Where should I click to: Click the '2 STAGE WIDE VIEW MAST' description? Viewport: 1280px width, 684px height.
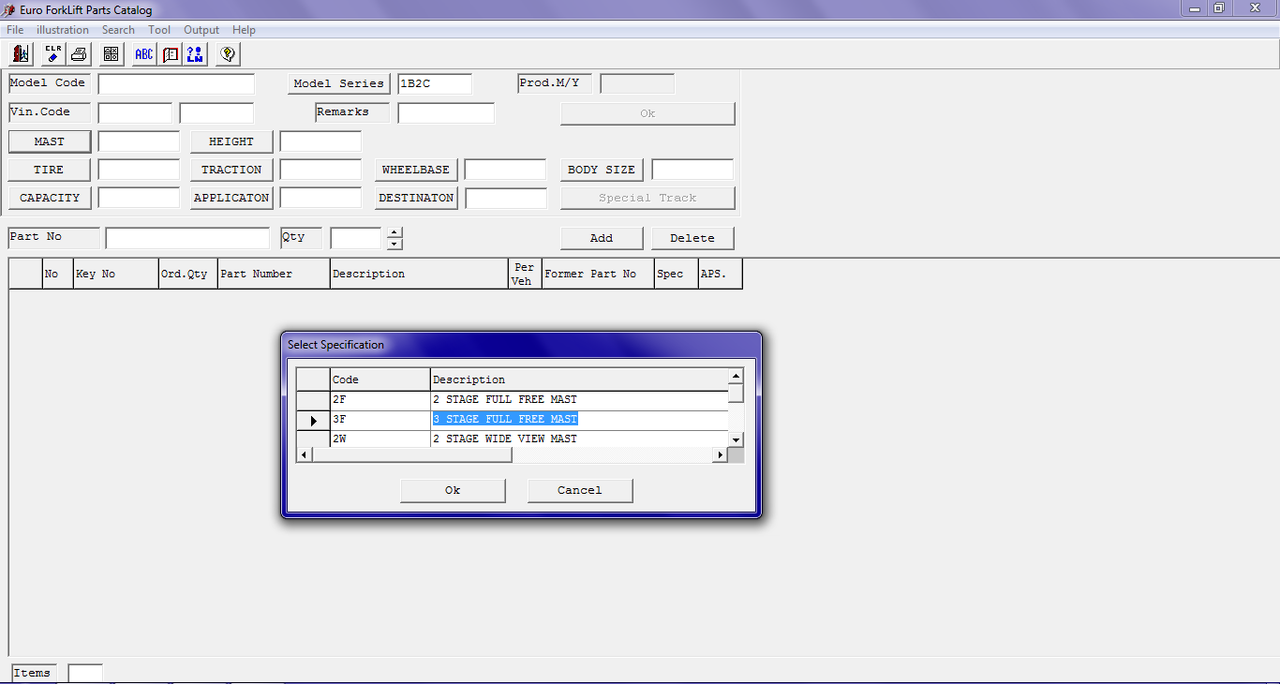click(505, 439)
